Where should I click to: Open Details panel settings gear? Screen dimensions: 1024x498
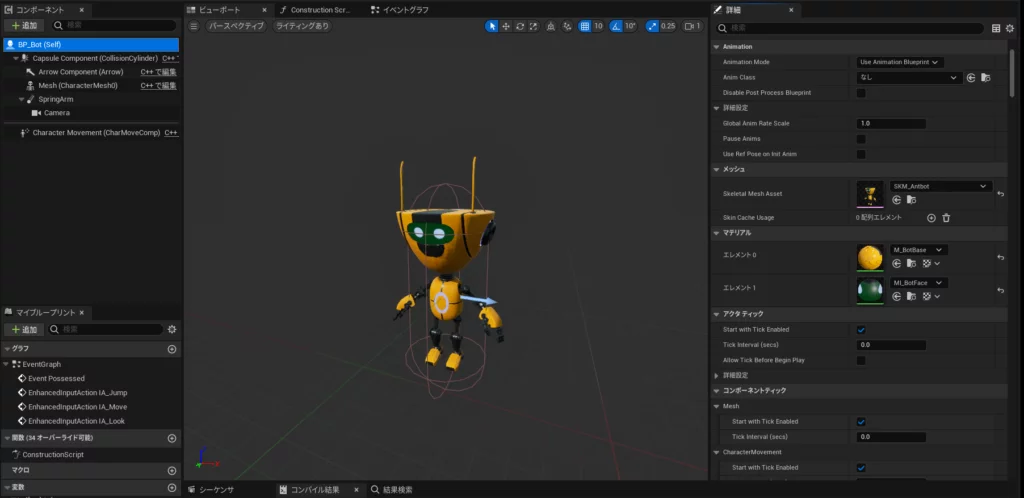[1010, 28]
